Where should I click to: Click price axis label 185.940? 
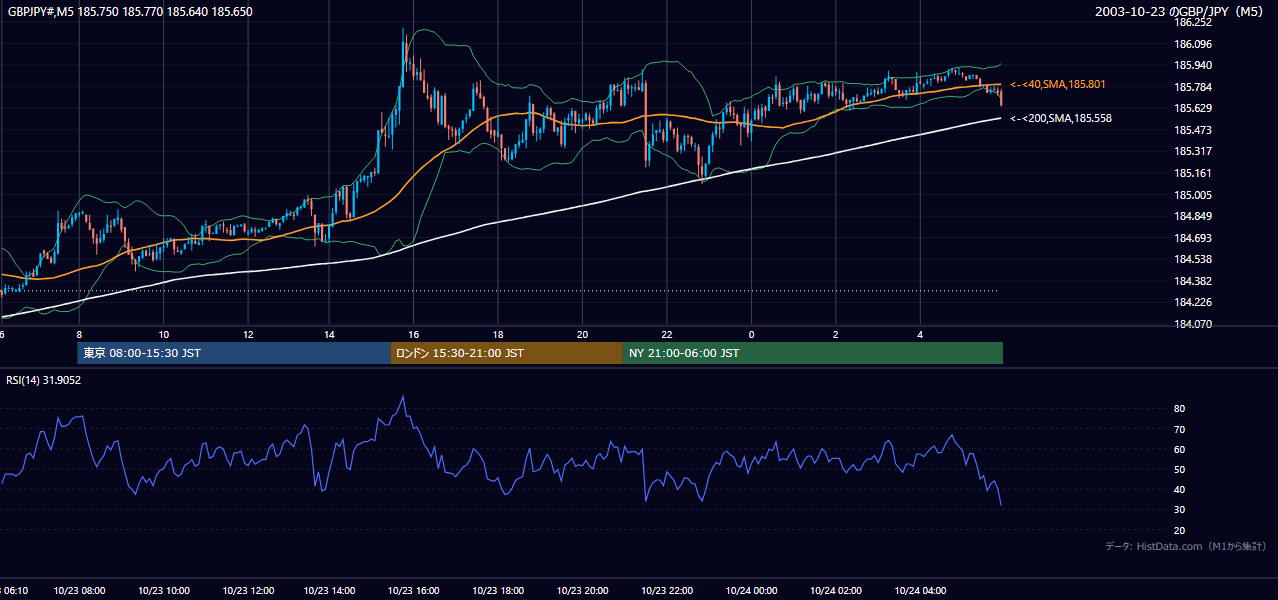(1193, 65)
